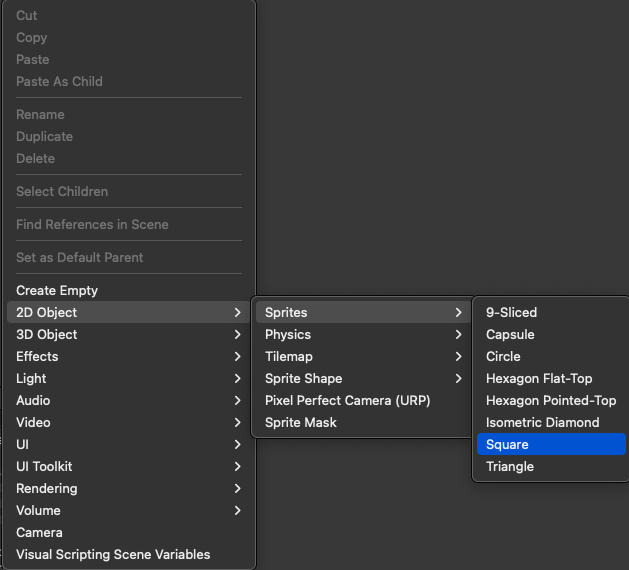Create a Hexagon Flat-Top sprite
Viewport: 629px width, 570px height.
(551, 379)
